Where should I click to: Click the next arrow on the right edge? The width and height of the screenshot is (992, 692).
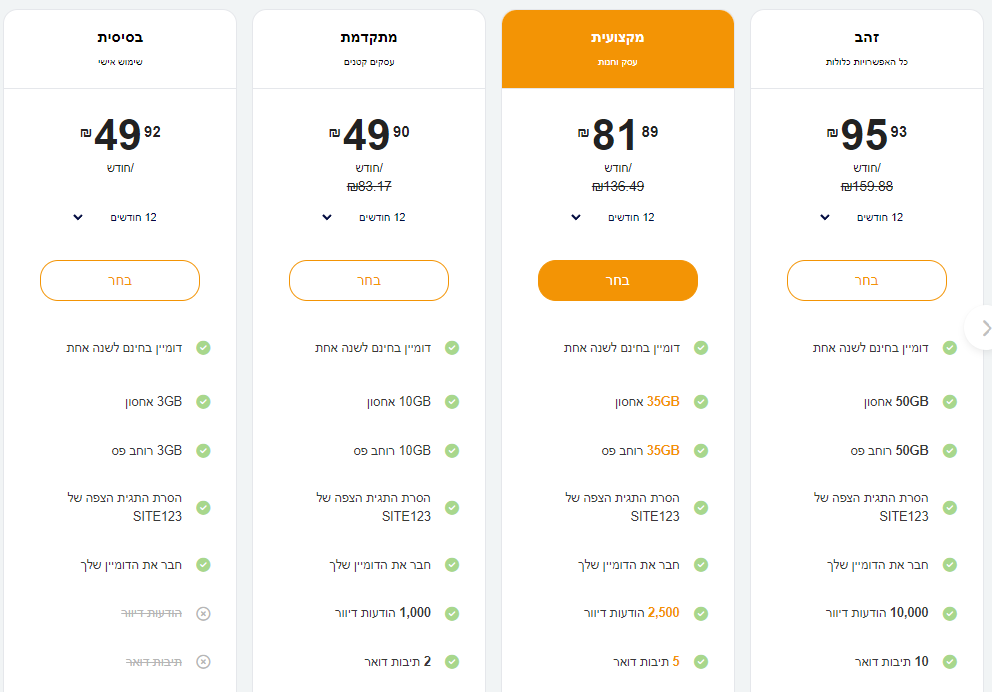click(985, 328)
